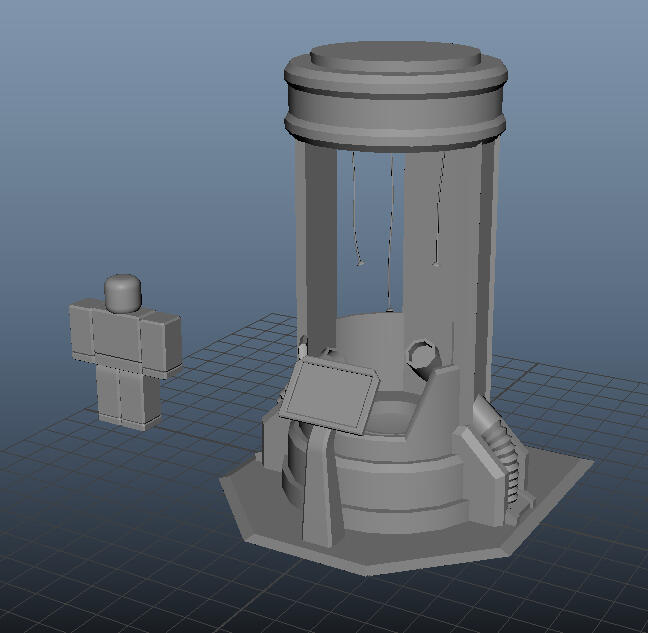Click the octagonal porthole ring

point(423,356)
